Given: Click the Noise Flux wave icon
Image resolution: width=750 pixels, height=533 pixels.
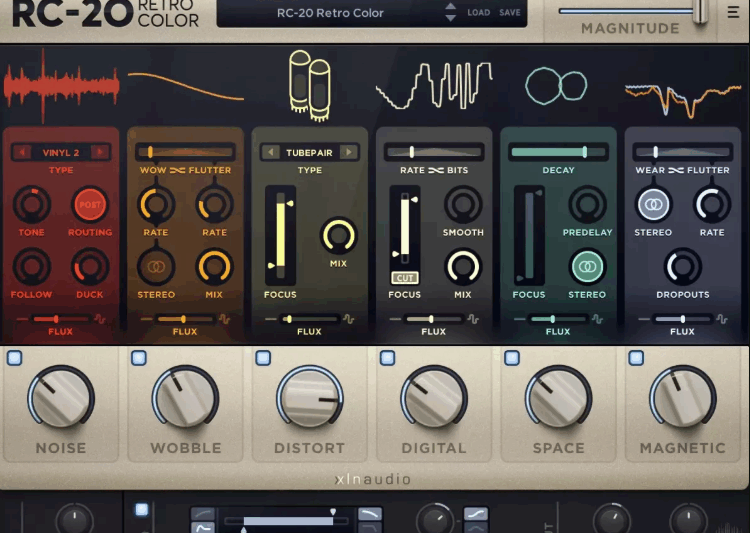Looking at the screenshot, I should point(100,319).
